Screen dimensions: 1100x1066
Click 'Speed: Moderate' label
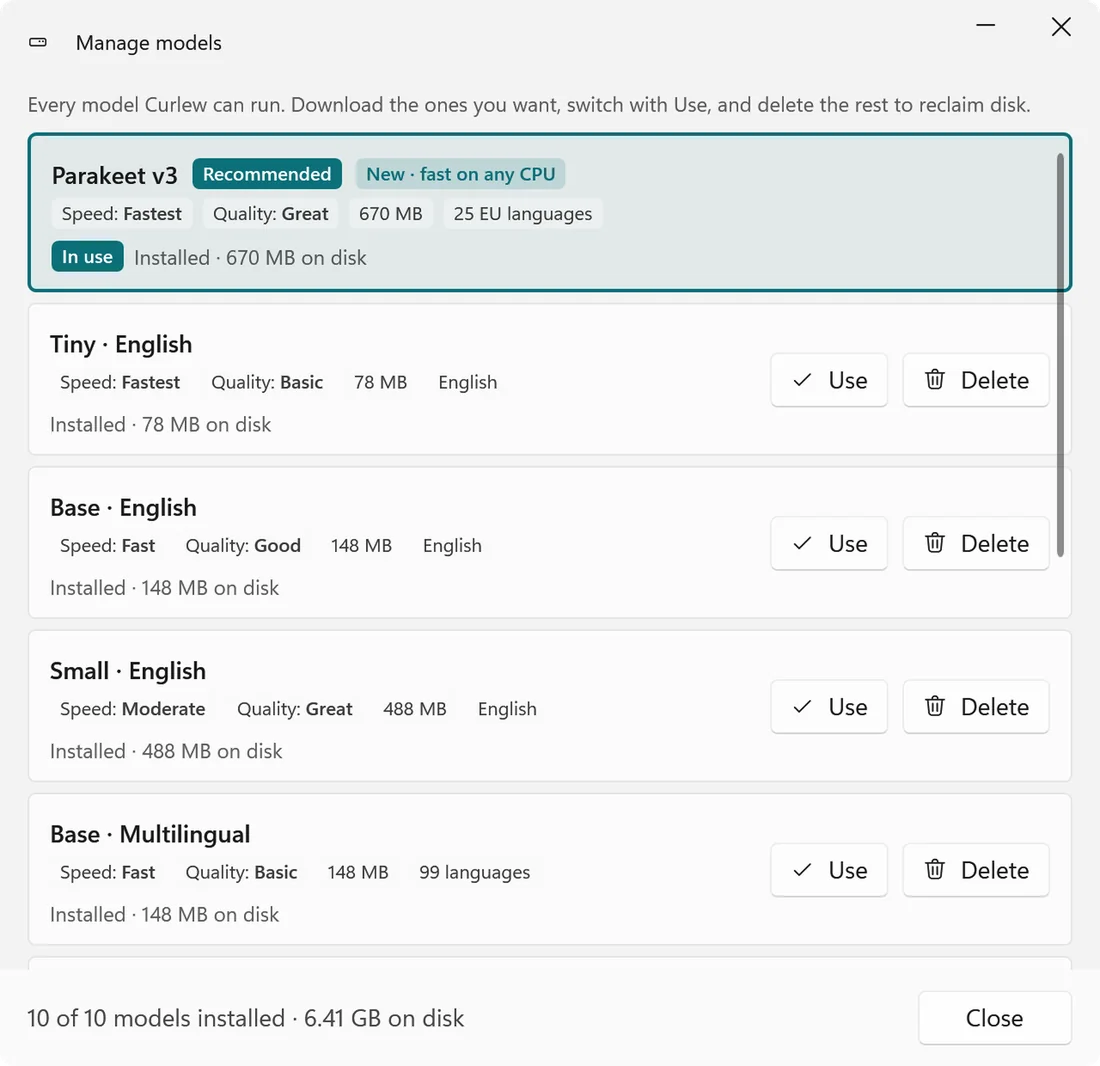(x=133, y=709)
